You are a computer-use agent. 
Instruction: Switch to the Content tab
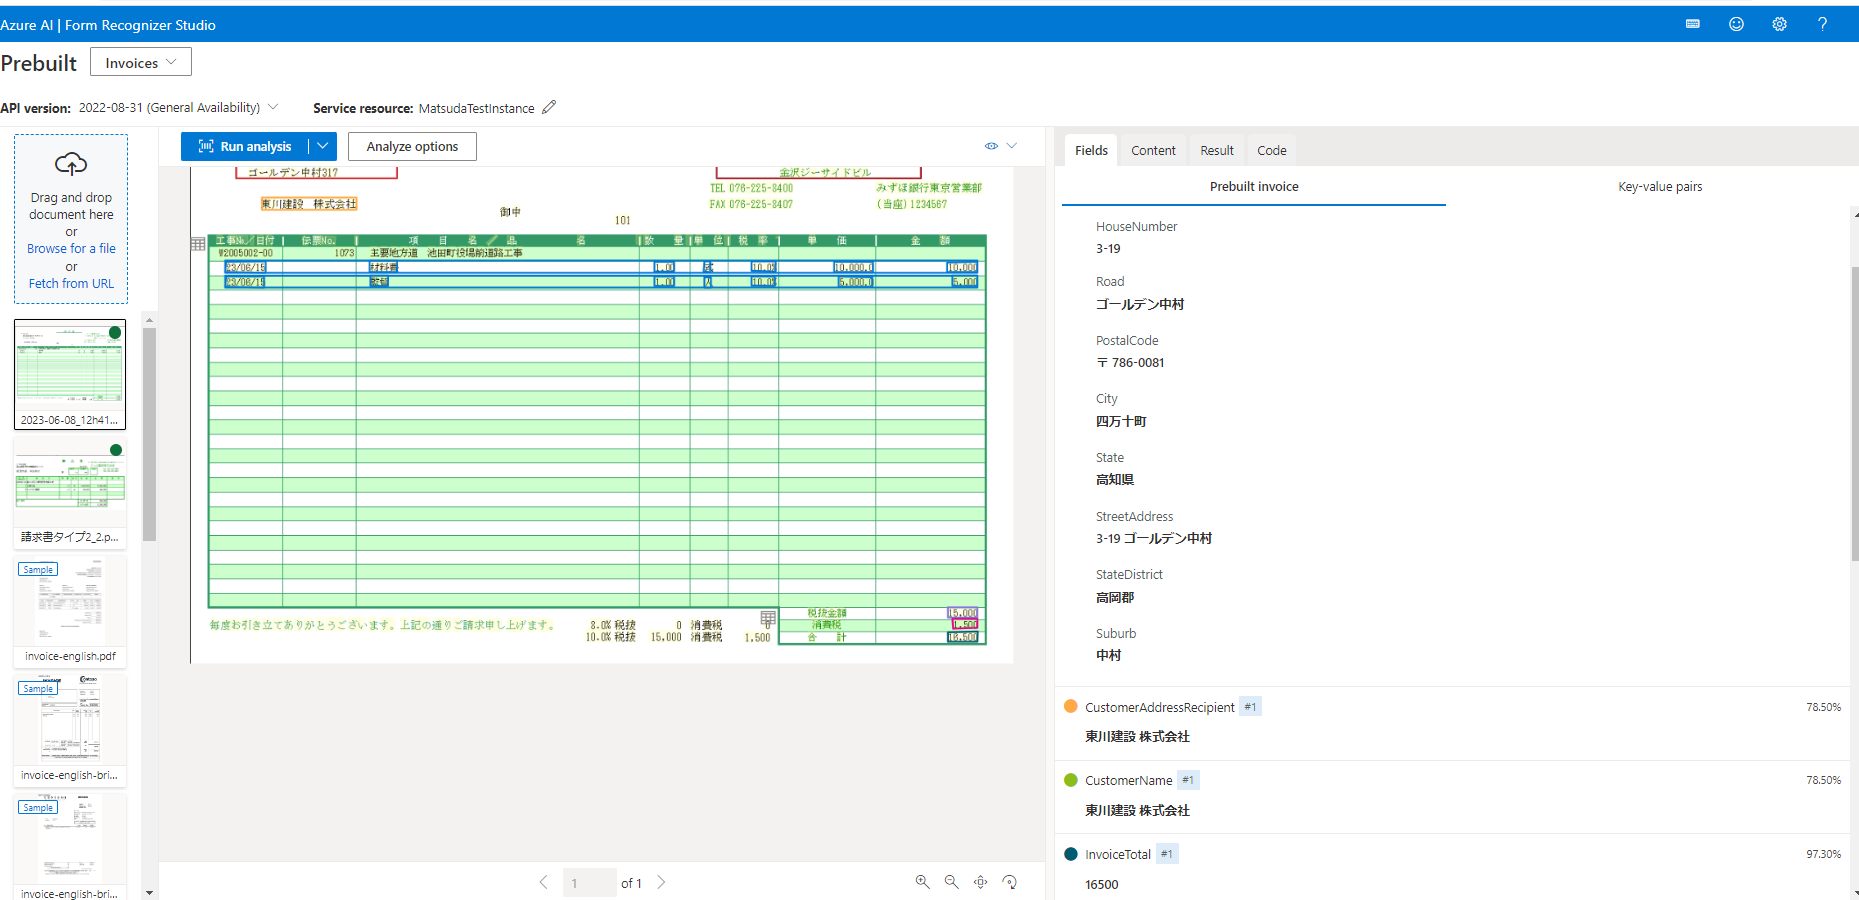click(1153, 150)
